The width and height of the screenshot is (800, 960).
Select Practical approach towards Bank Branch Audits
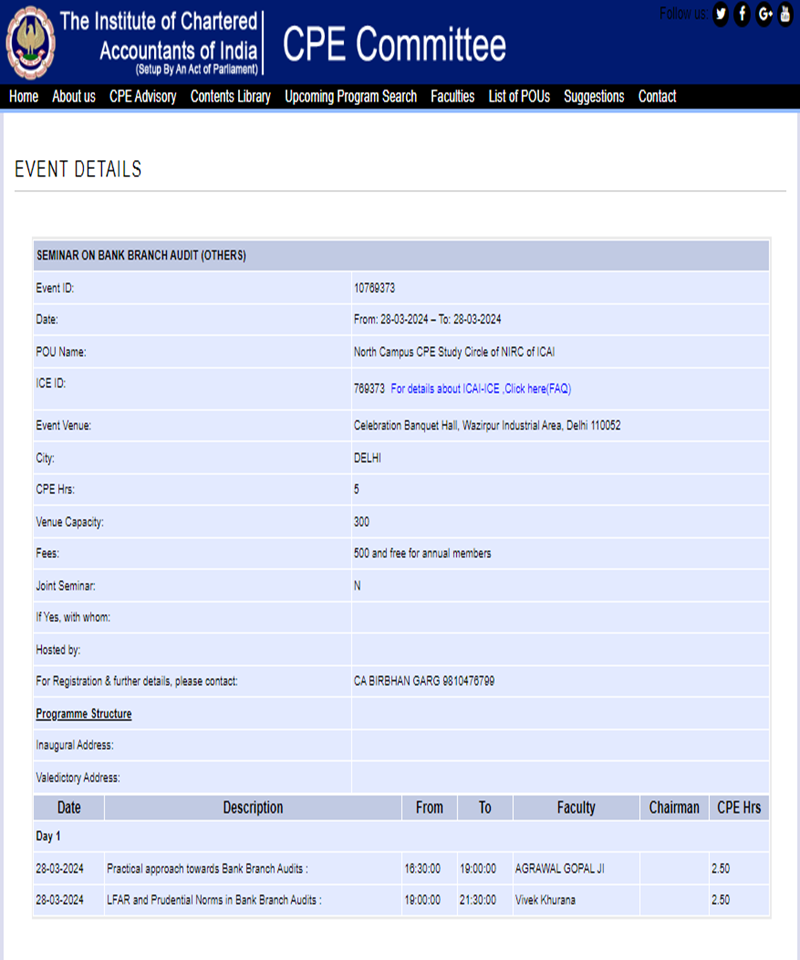click(x=207, y=869)
